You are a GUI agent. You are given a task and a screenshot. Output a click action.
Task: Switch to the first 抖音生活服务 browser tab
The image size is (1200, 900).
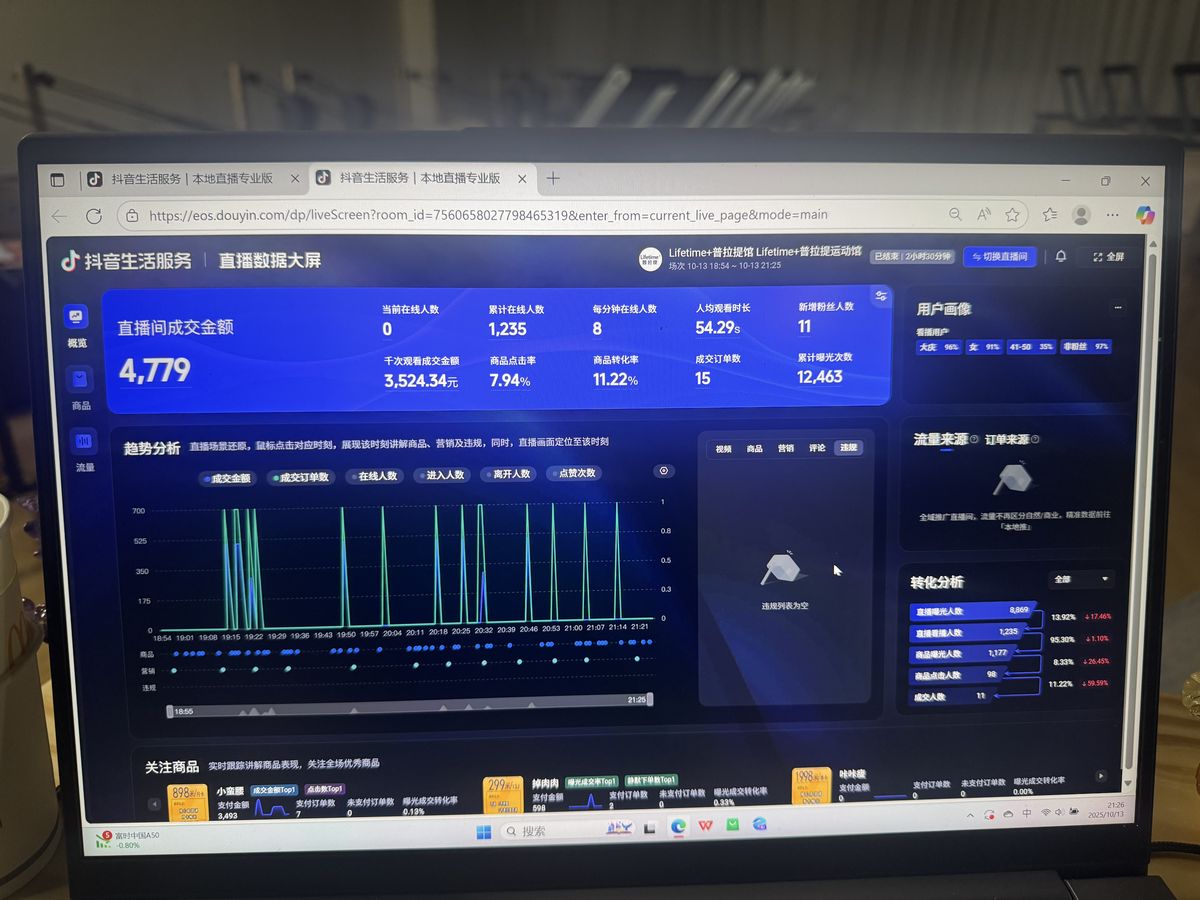(192, 179)
